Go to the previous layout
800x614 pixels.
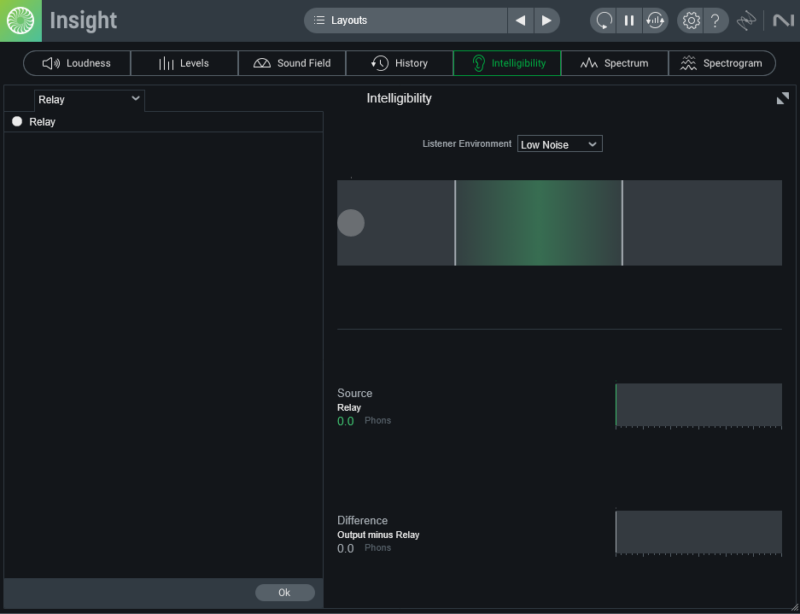coord(520,20)
